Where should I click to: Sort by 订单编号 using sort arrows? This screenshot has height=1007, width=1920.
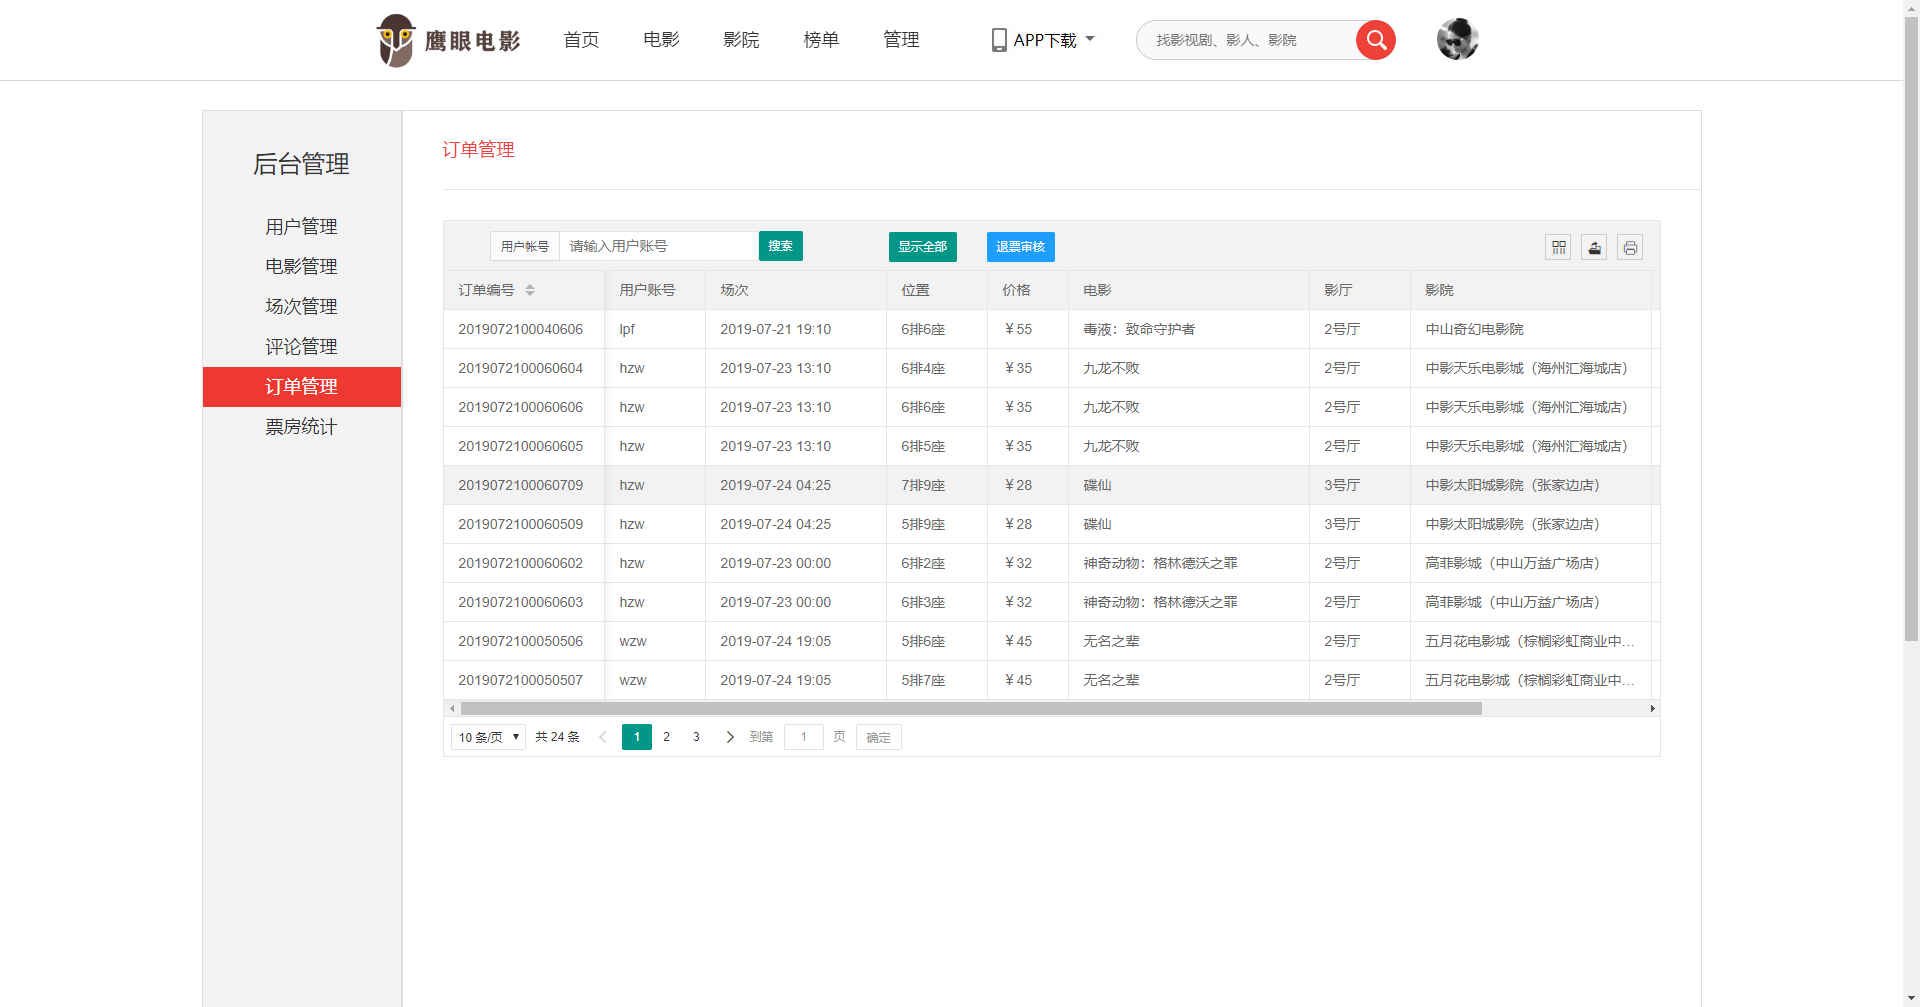[530, 290]
